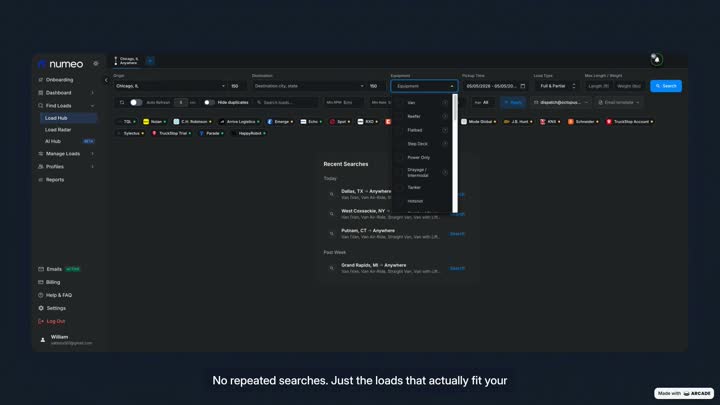Open Manage Loads menu

tap(63, 154)
